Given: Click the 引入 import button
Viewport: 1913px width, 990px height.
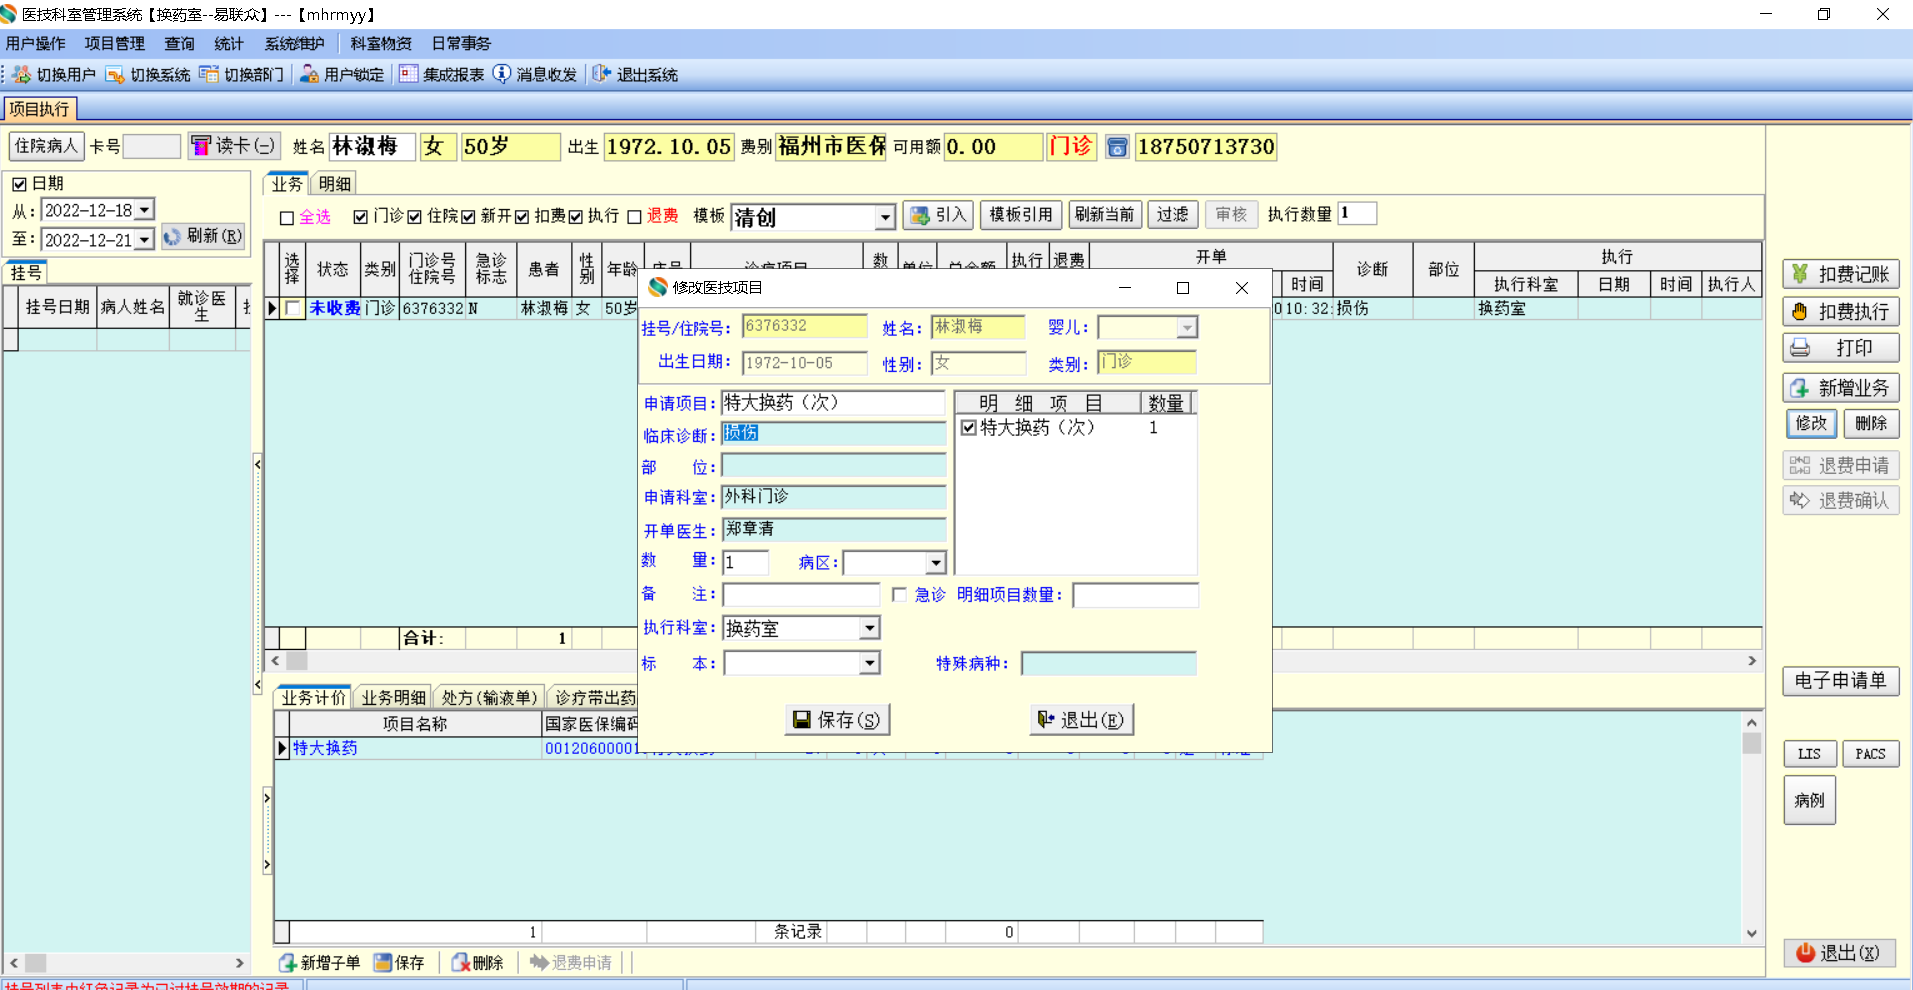Looking at the screenshot, I should pos(938,215).
